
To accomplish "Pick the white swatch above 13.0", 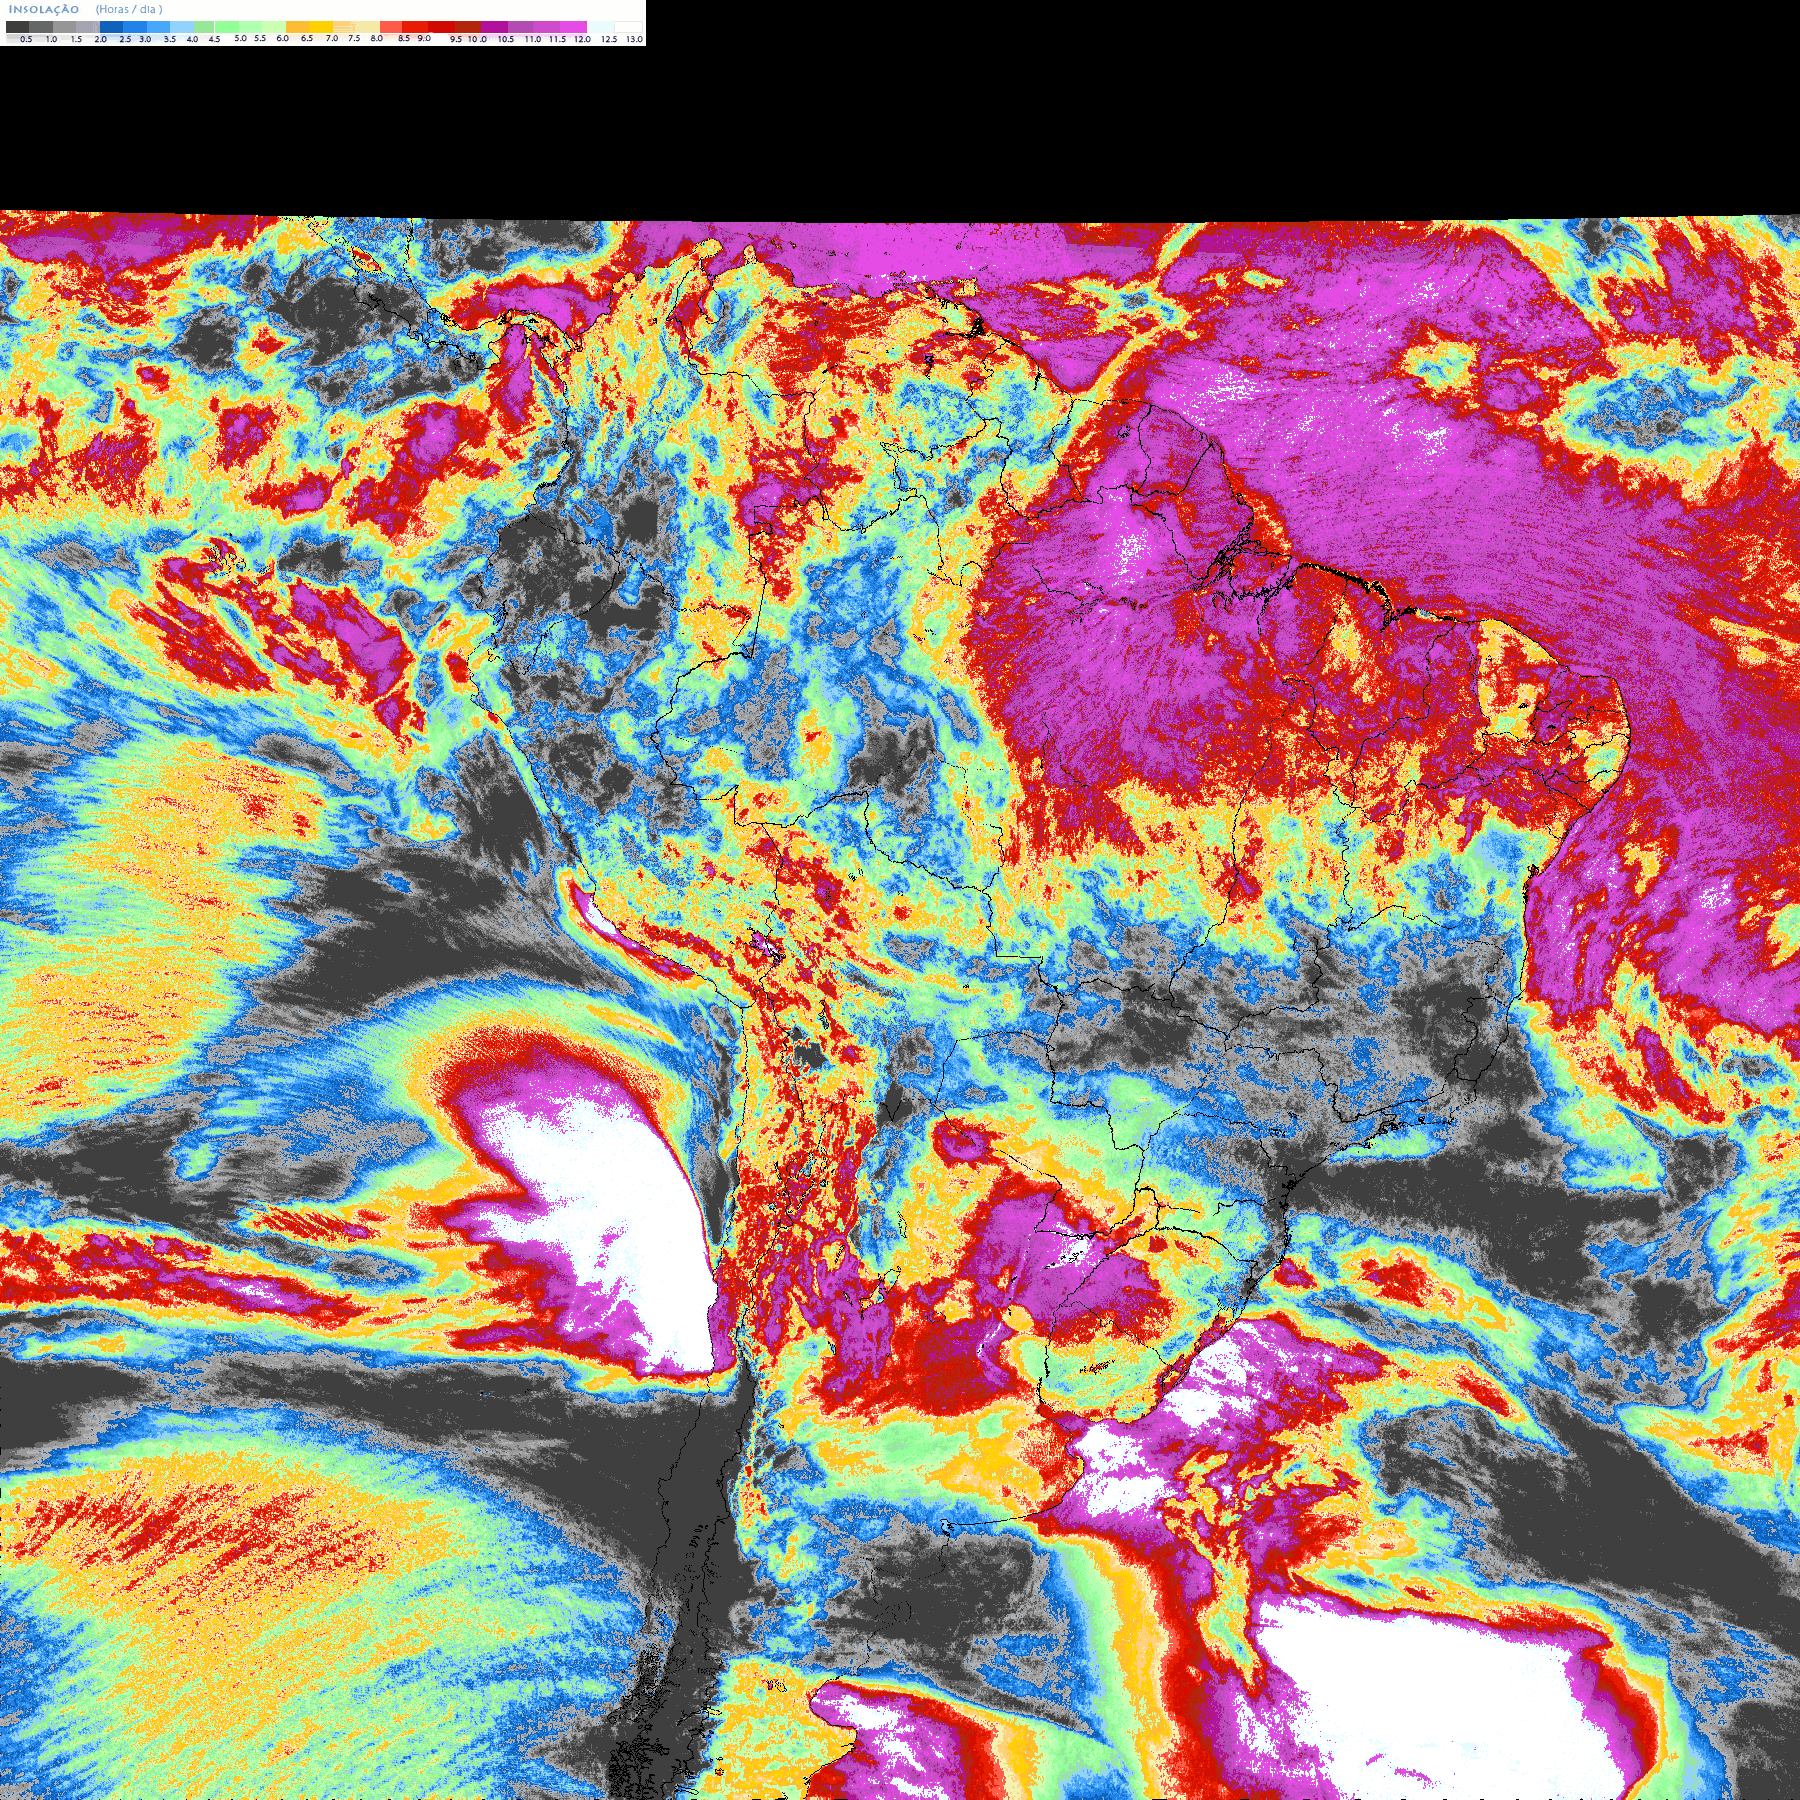I will (x=629, y=27).
